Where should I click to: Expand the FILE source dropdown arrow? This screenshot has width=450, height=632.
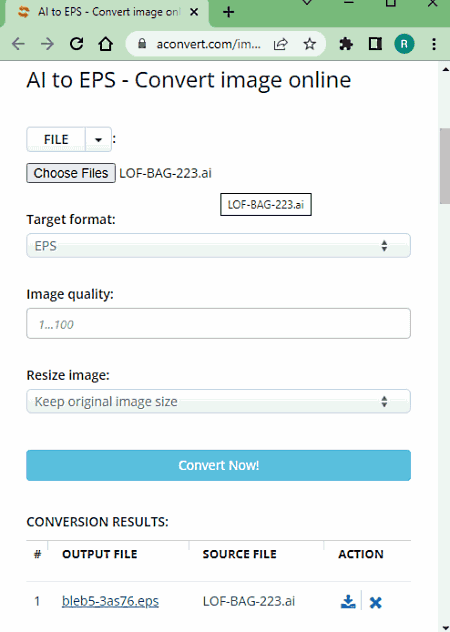98,139
